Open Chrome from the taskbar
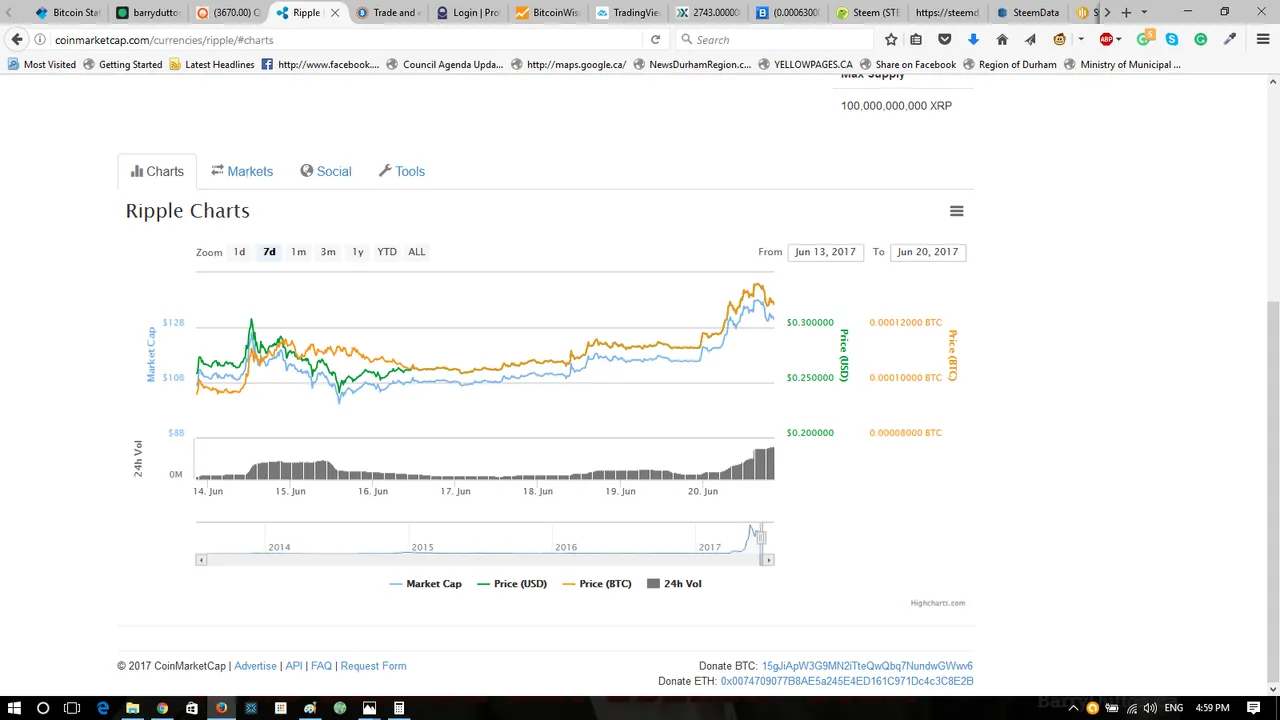1280x720 pixels. point(162,708)
